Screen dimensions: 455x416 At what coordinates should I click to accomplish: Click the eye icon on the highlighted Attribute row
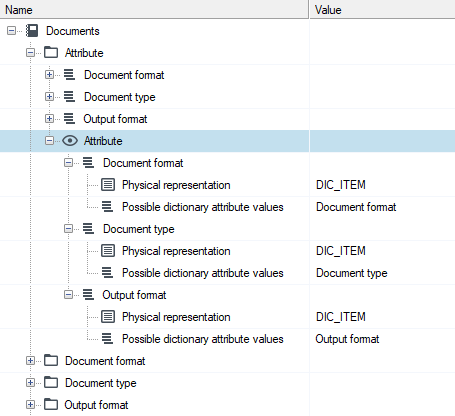point(70,141)
